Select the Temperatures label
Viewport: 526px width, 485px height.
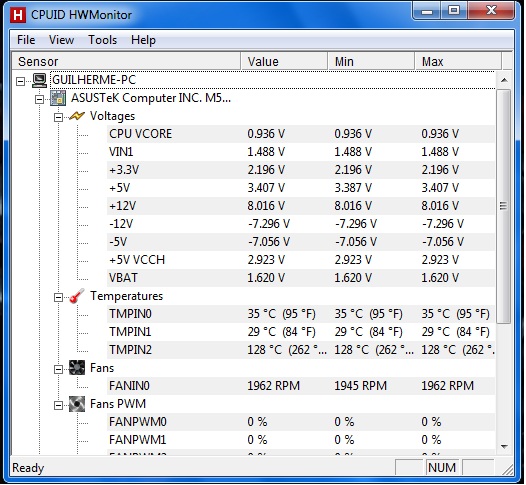coord(126,296)
